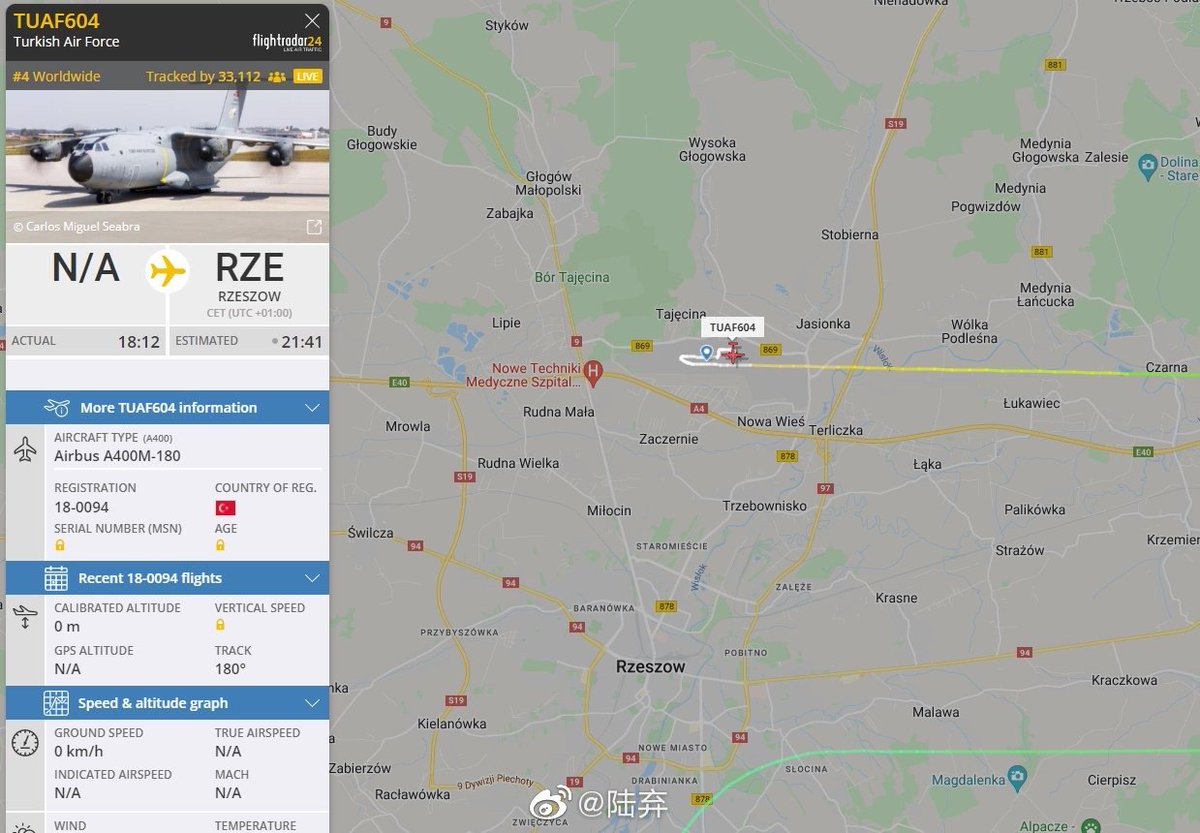Image resolution: width=1200 pixels, height=833 pixels.
Task: Click the Magdalenka camera point of interest
Action: click(x=1016, y=775)
